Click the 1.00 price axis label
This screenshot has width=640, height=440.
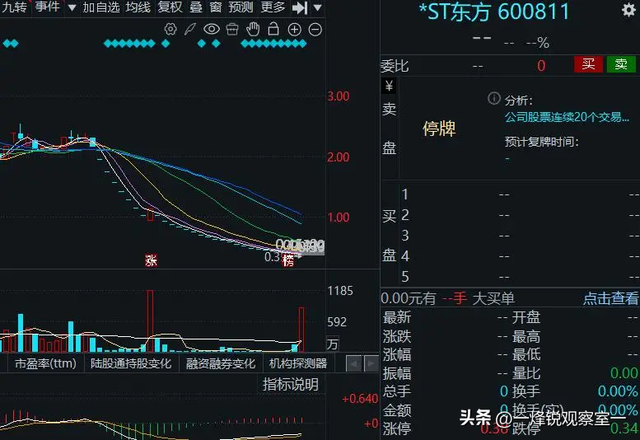click(x=338, y=217)
